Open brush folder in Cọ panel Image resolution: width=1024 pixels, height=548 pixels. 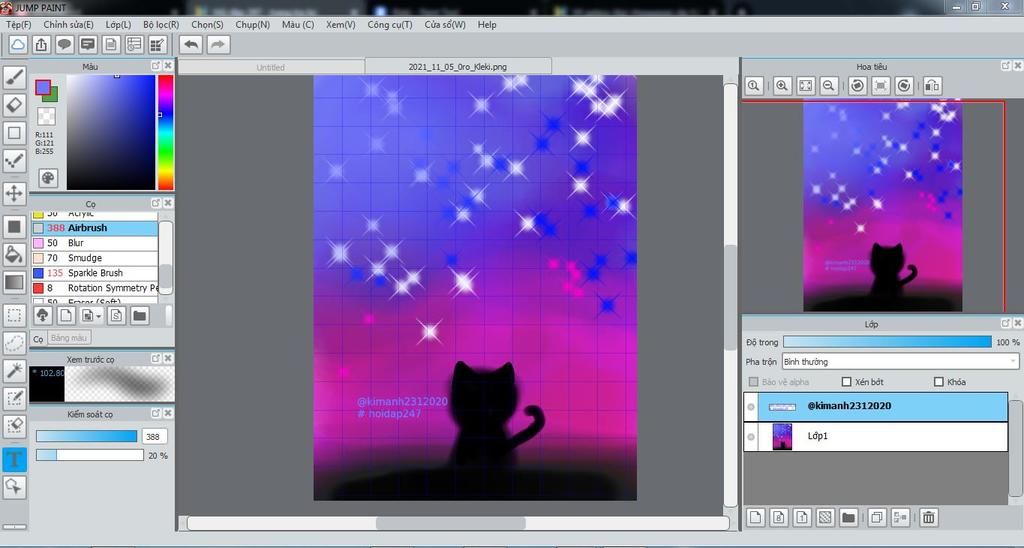(x=139, y=316)
